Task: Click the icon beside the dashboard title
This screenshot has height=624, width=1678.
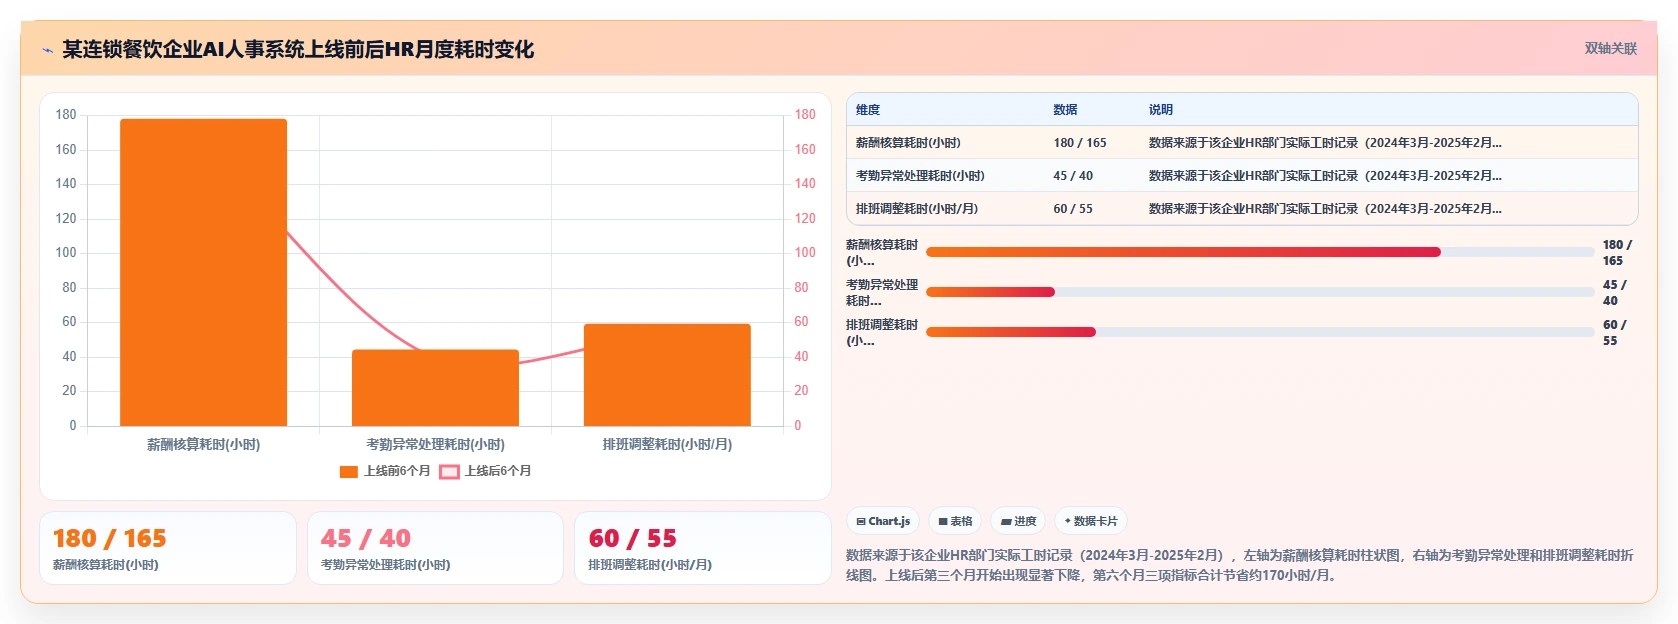Action: tap(47, 50)
